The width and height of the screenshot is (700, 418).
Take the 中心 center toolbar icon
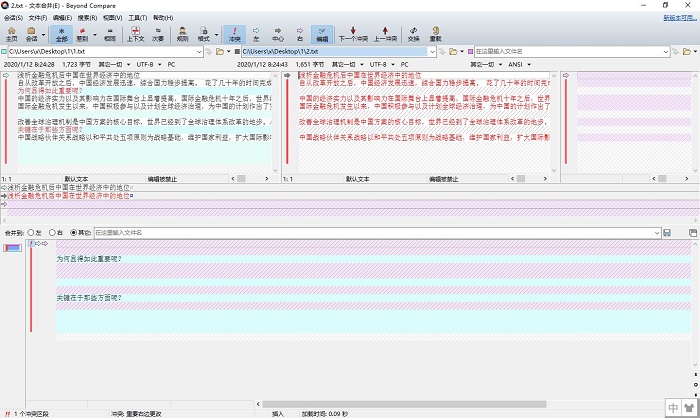278,34
